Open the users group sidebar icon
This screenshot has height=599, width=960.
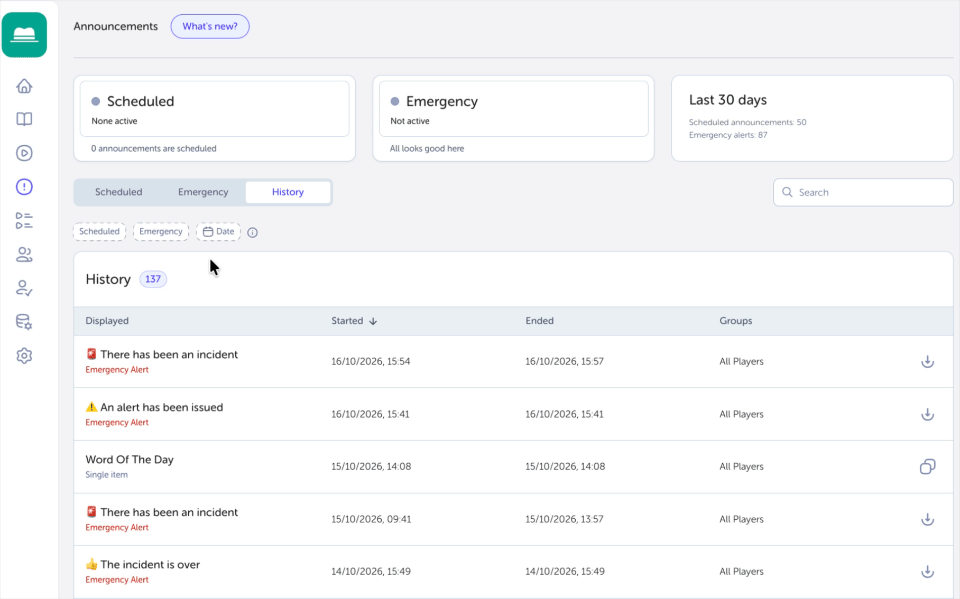click(x=24, y=254)
